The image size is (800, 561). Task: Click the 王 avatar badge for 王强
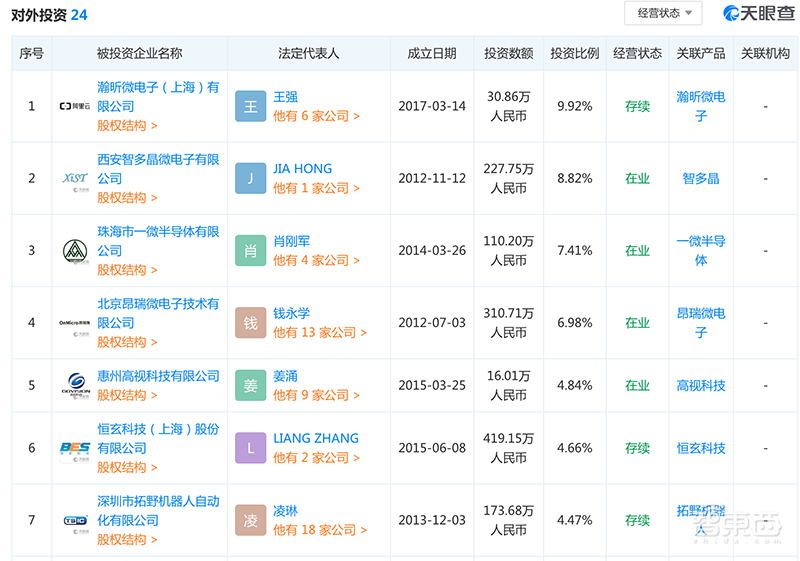251,106
